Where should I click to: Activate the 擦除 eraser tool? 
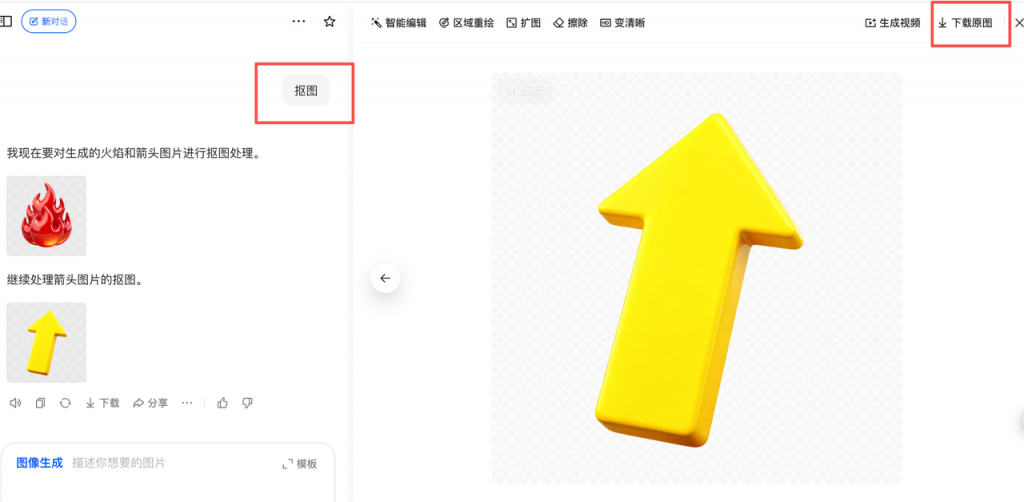[570, 23]
